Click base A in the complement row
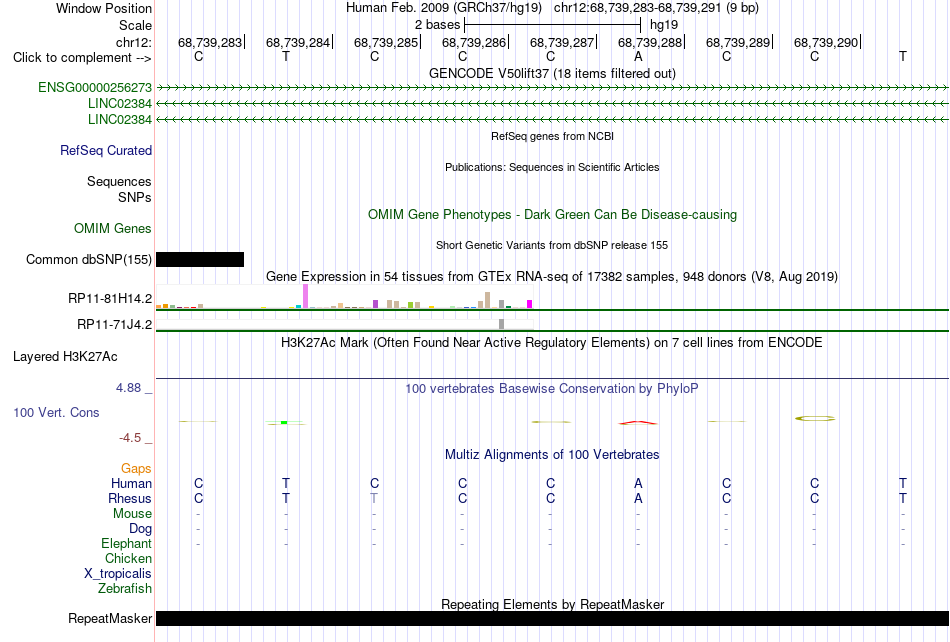 638,56
